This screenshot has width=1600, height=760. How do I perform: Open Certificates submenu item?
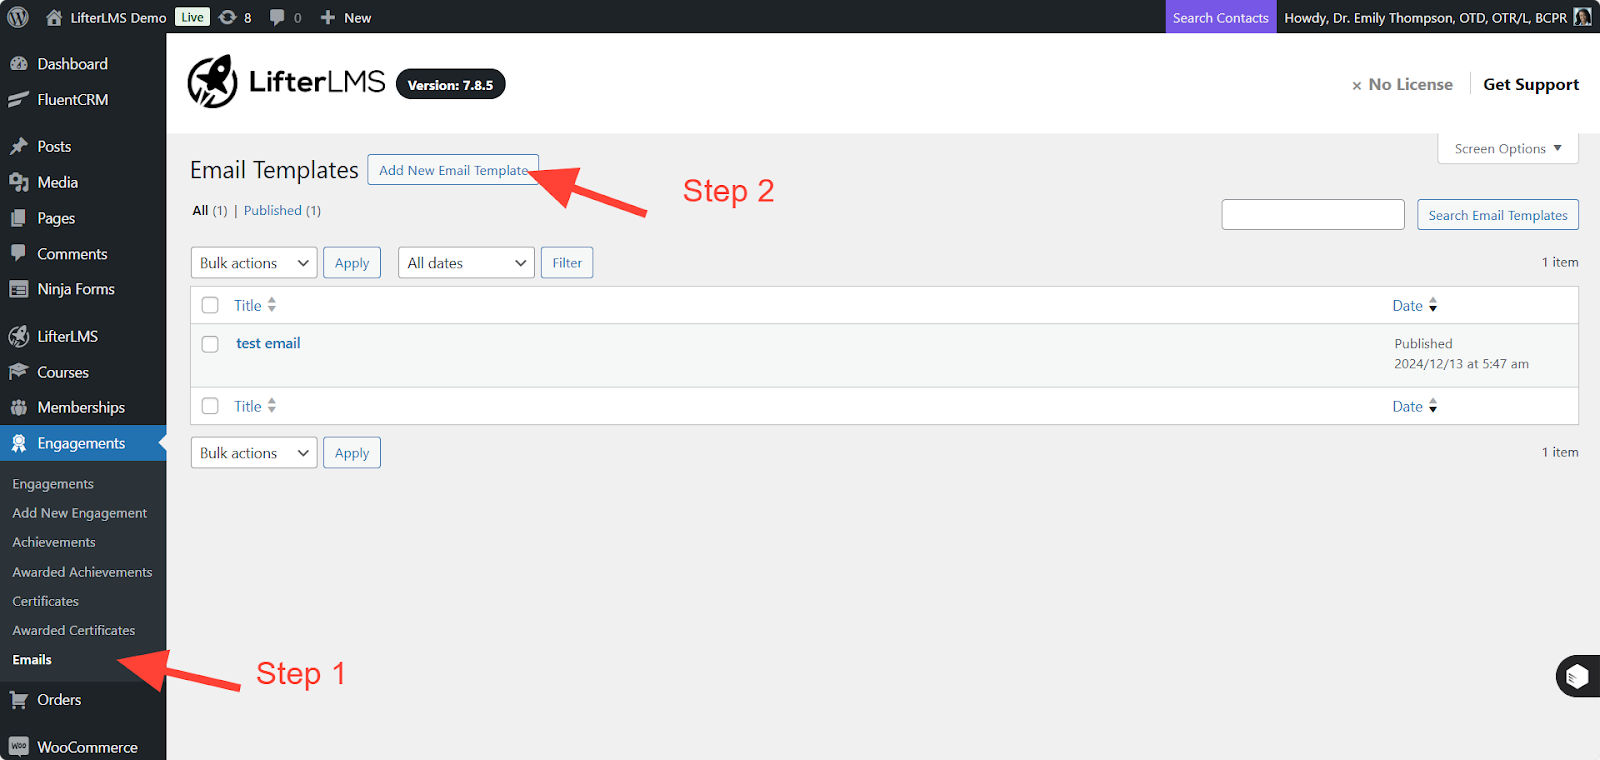[x=45, y=601]
